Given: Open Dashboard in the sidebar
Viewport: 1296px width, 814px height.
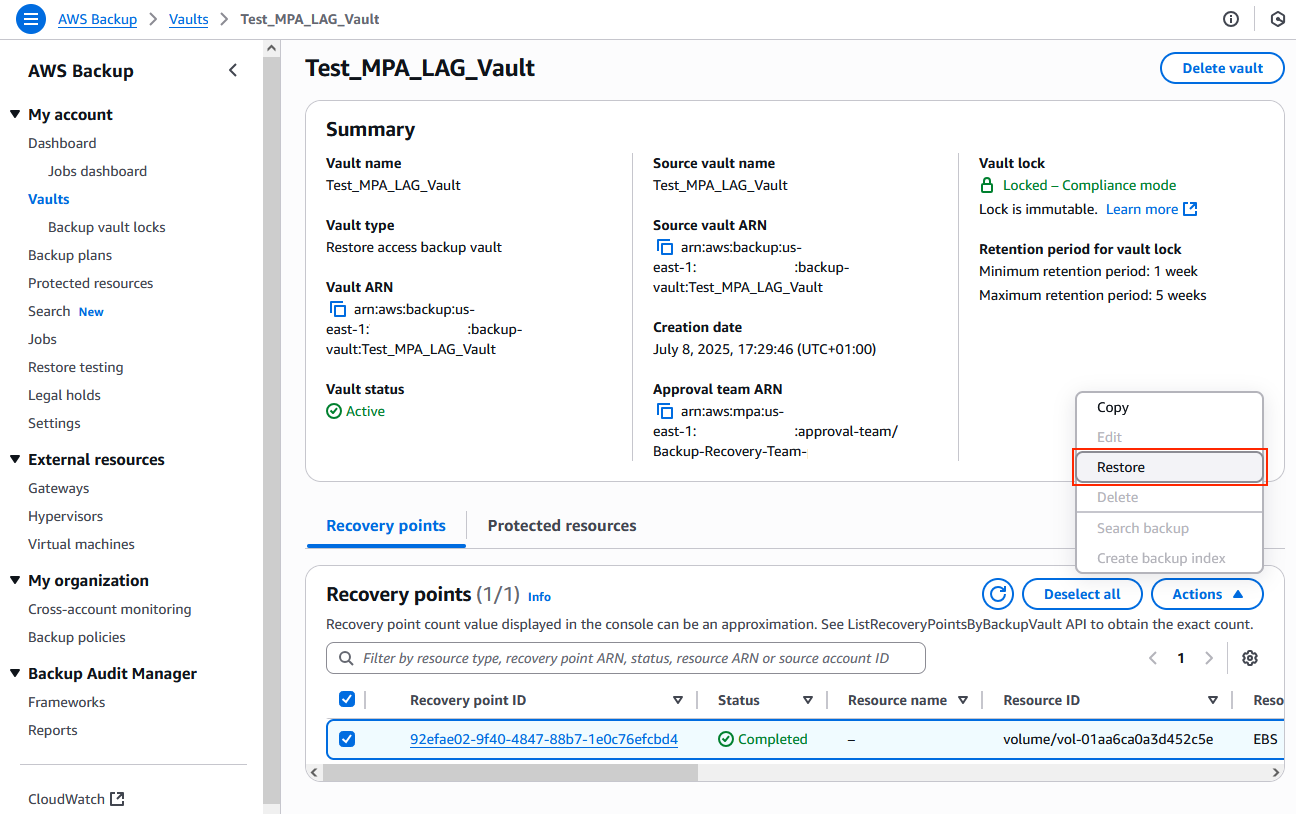Looking at the screenshot, I should 62,143.
